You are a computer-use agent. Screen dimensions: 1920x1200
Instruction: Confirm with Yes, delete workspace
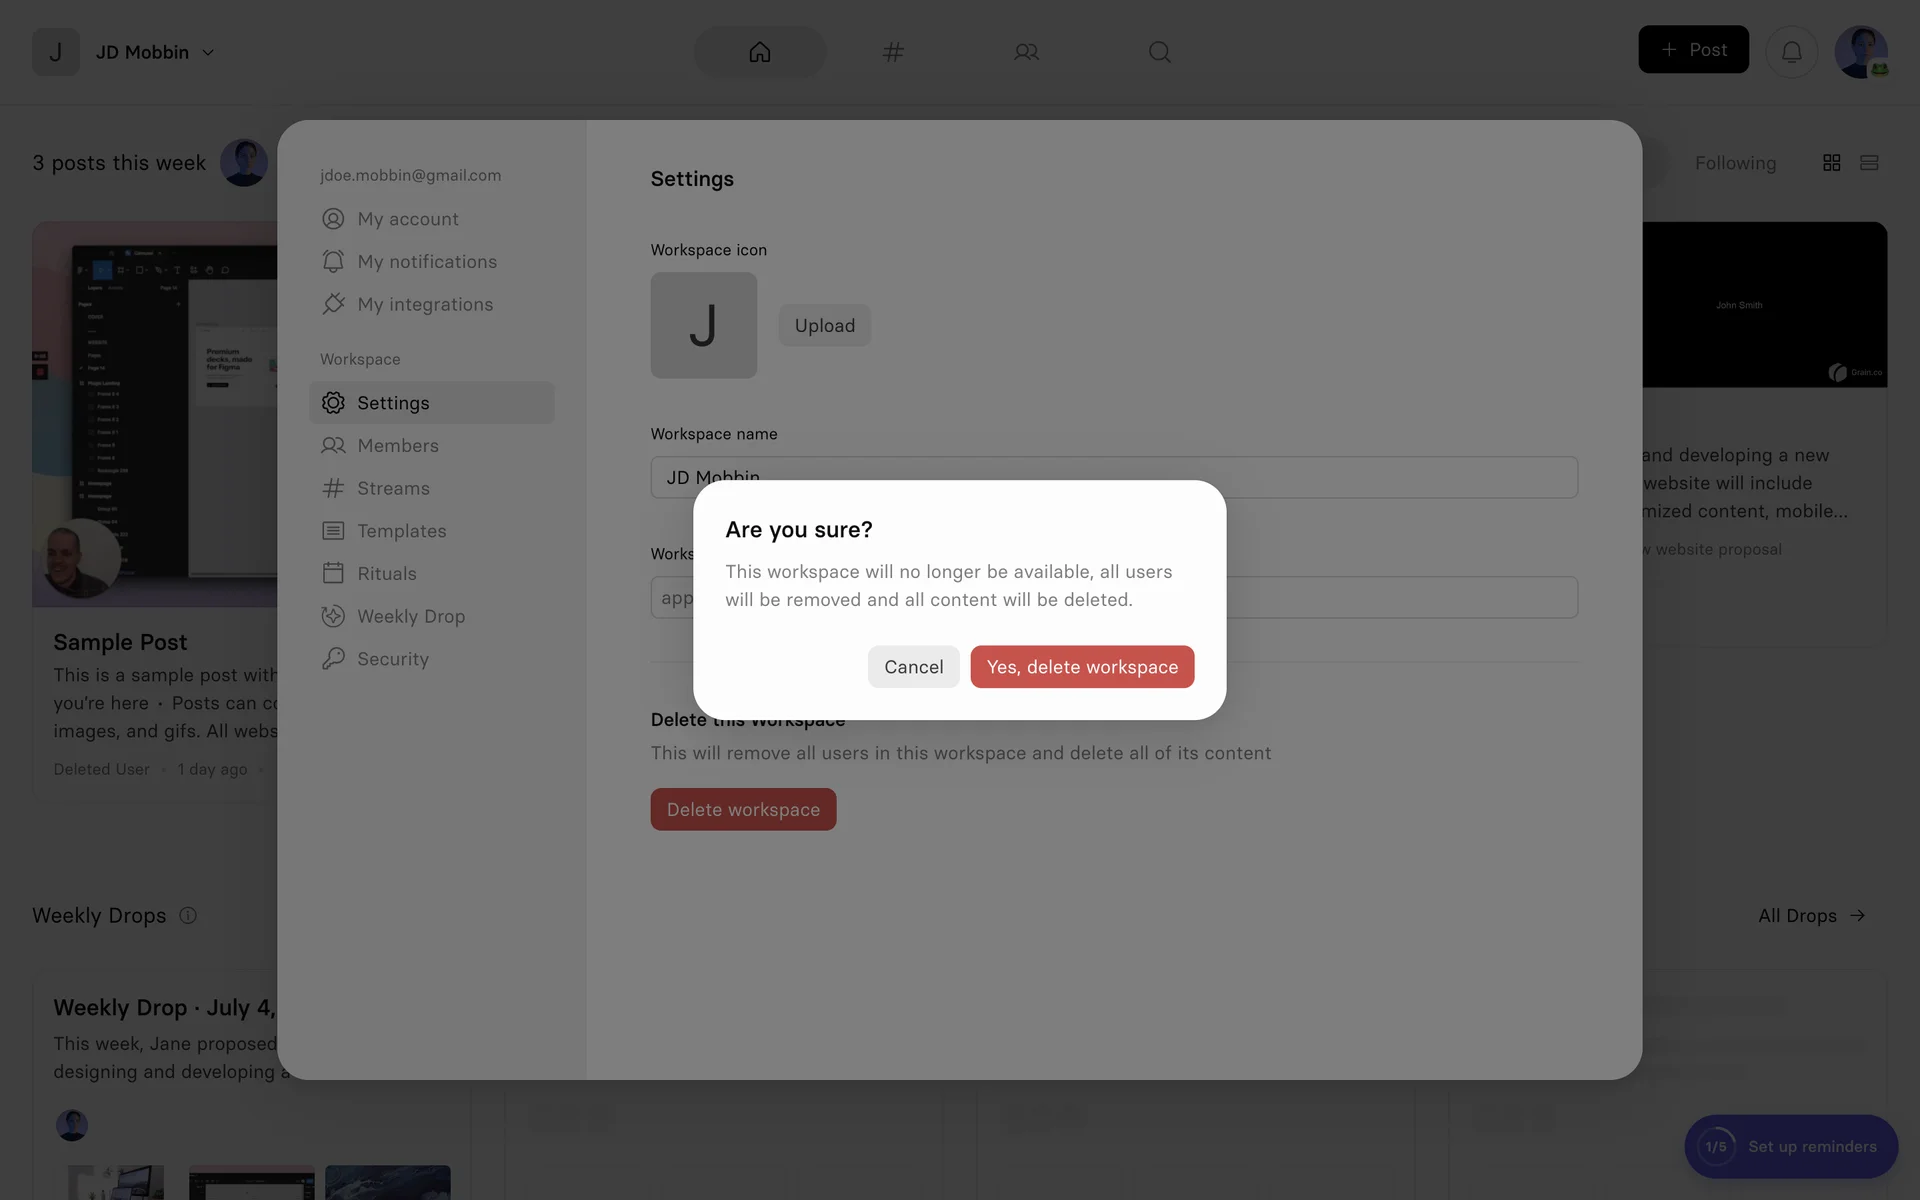(1082, 667)
